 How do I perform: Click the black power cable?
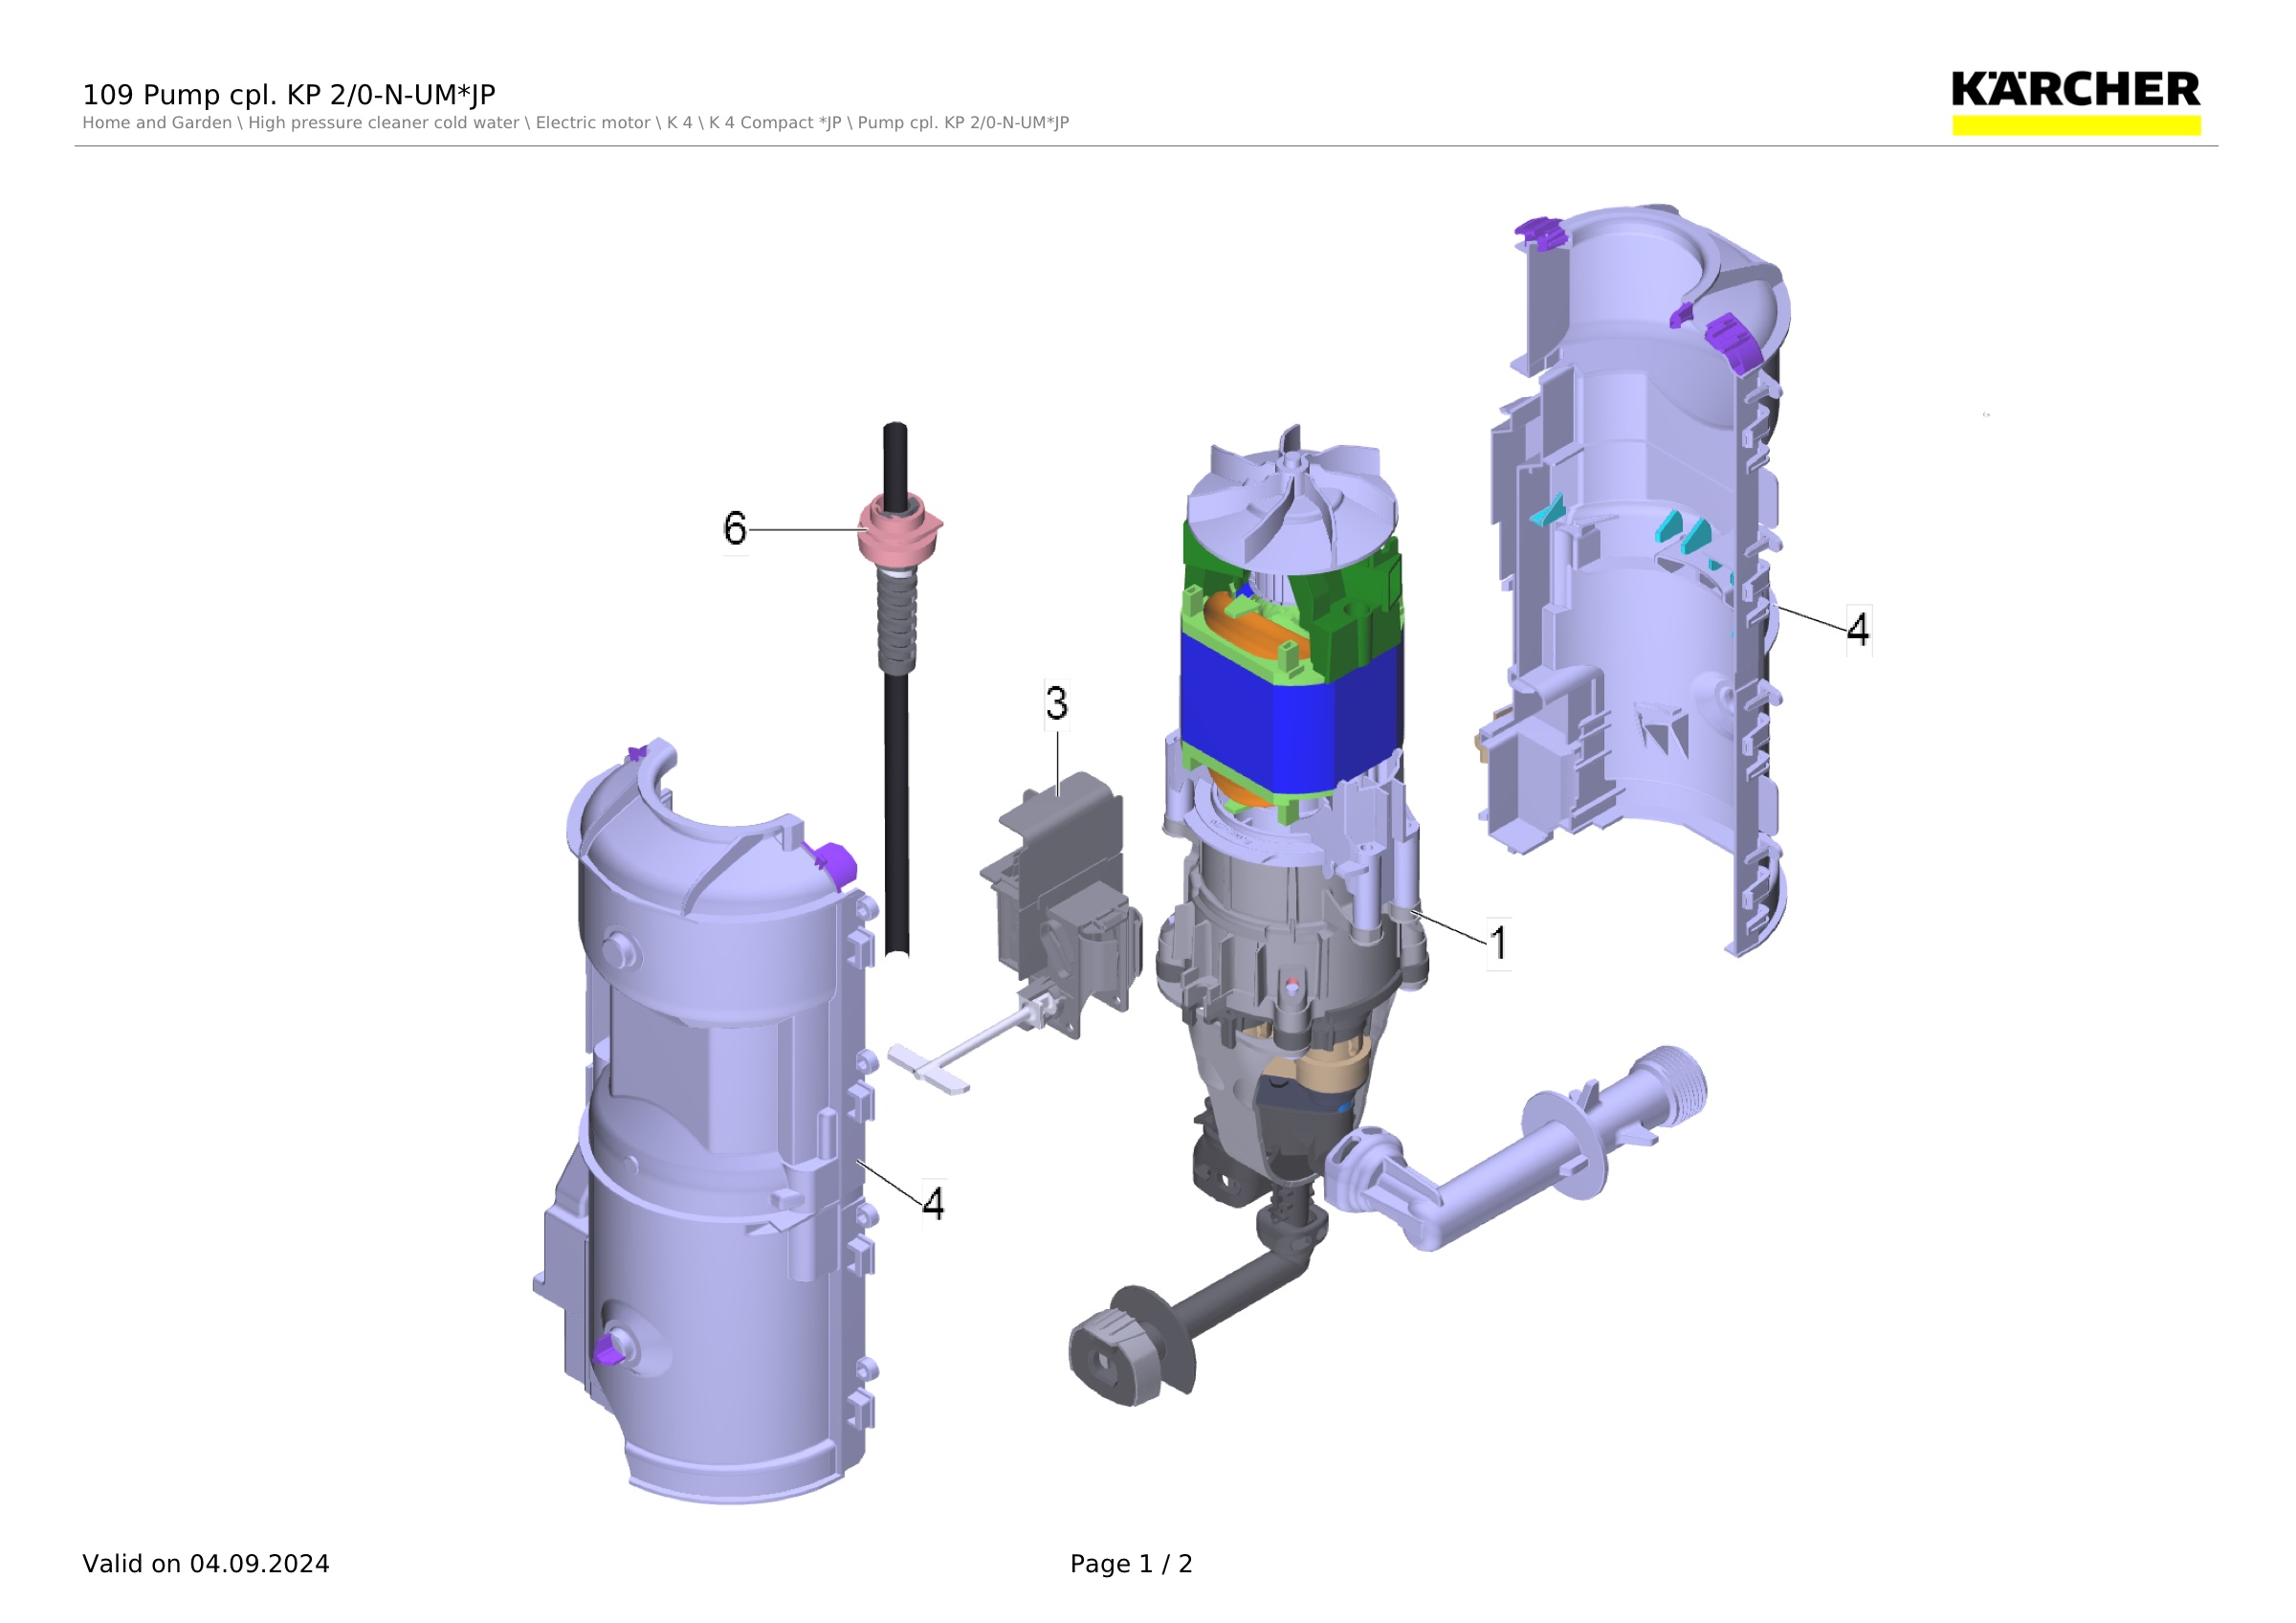point(897,800)
